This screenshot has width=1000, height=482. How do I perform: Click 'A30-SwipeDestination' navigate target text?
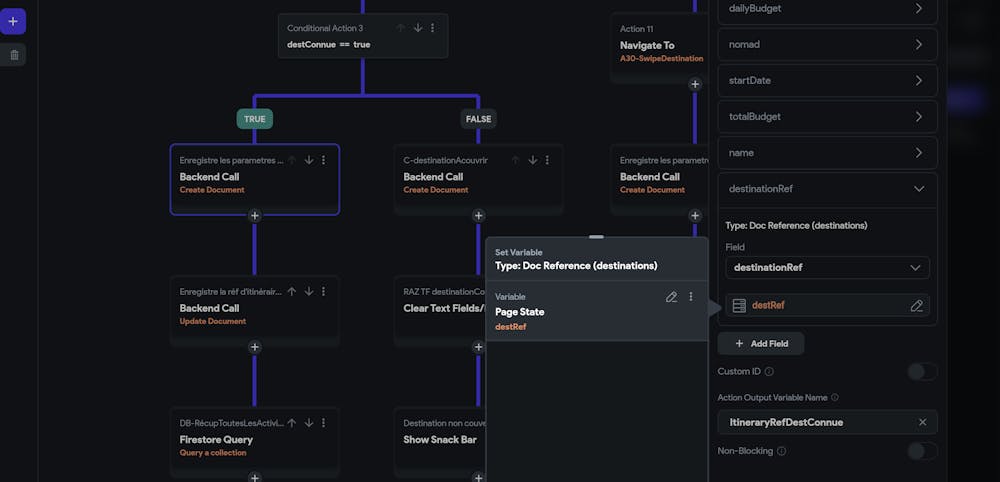click(x=661, y=59)
